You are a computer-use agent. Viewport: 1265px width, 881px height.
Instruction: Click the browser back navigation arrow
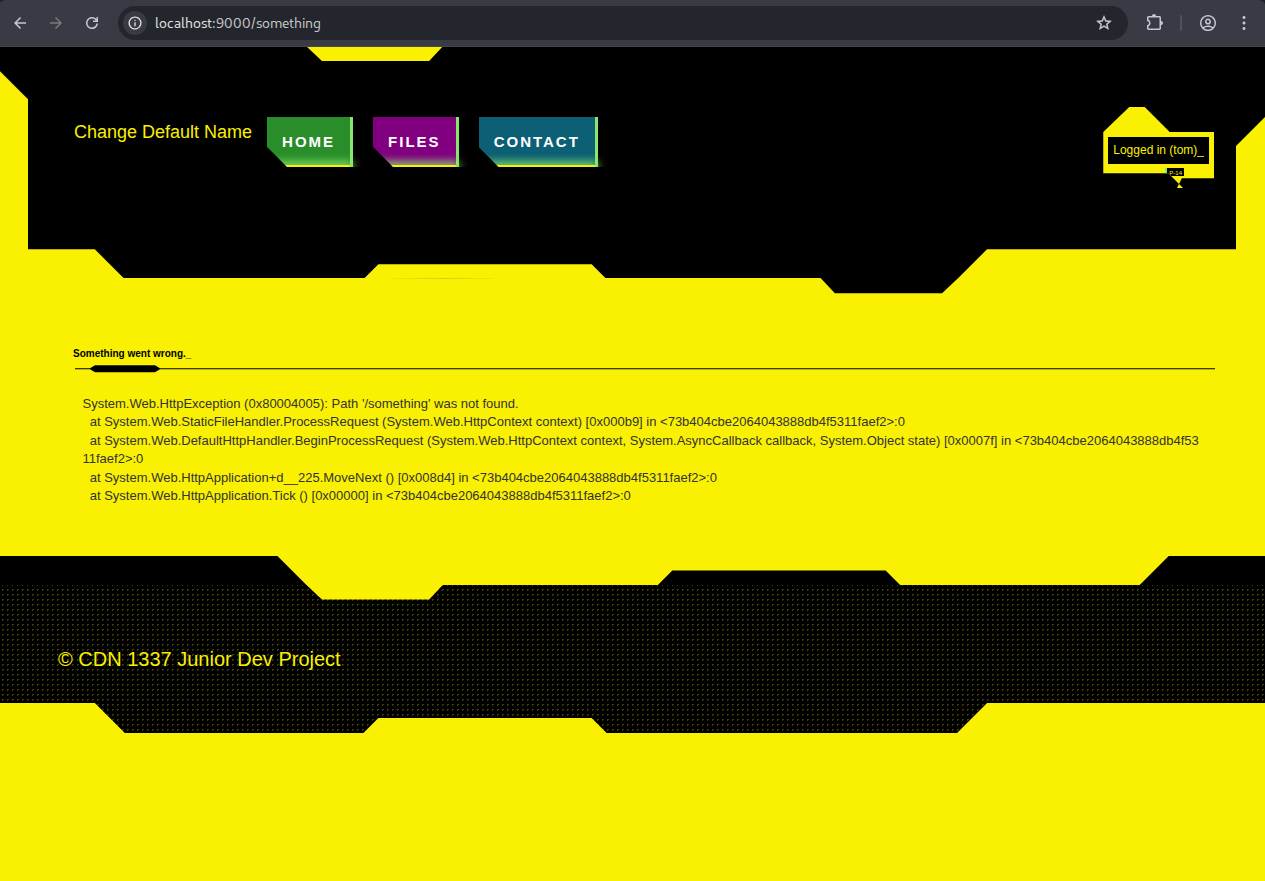(x=20, y=22)
